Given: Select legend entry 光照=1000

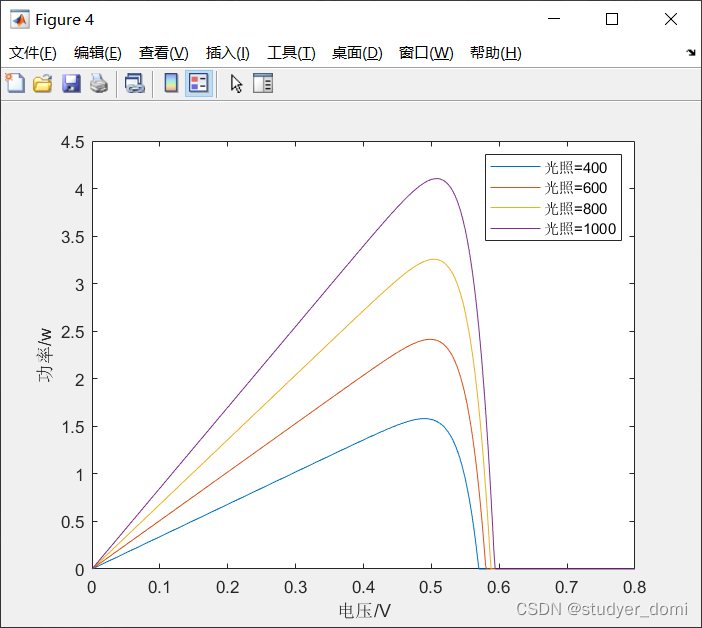Looking at the screenshot, I should [x=580, y=229].
